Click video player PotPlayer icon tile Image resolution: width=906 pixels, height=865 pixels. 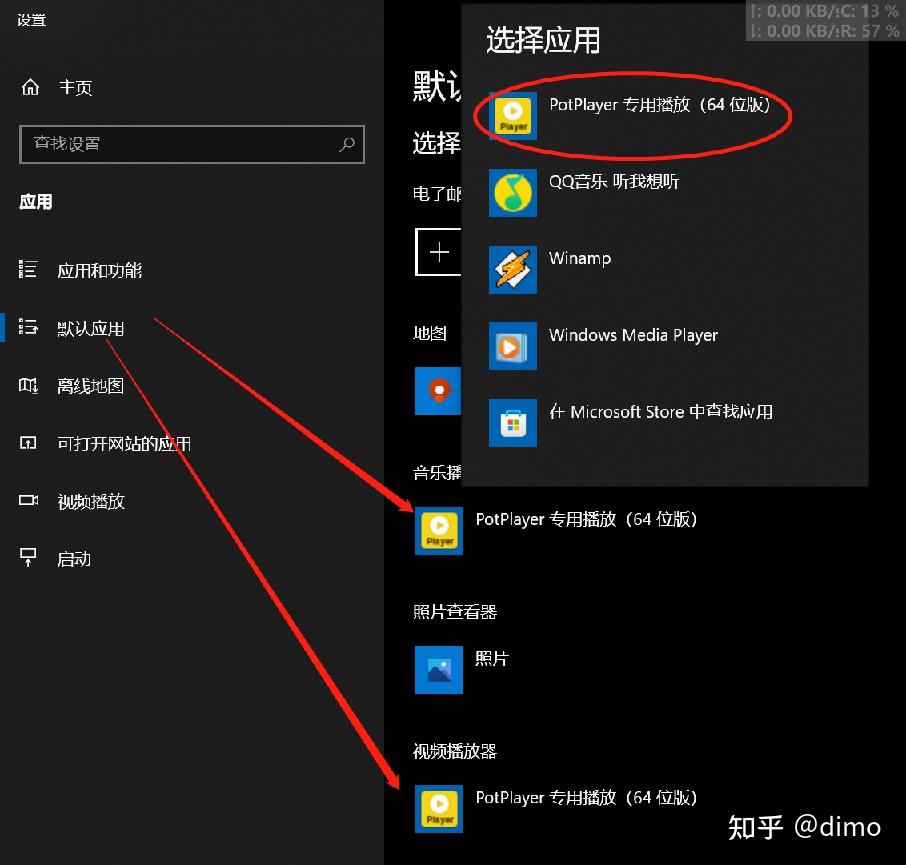pyautogui.click(x=439, y=808)
